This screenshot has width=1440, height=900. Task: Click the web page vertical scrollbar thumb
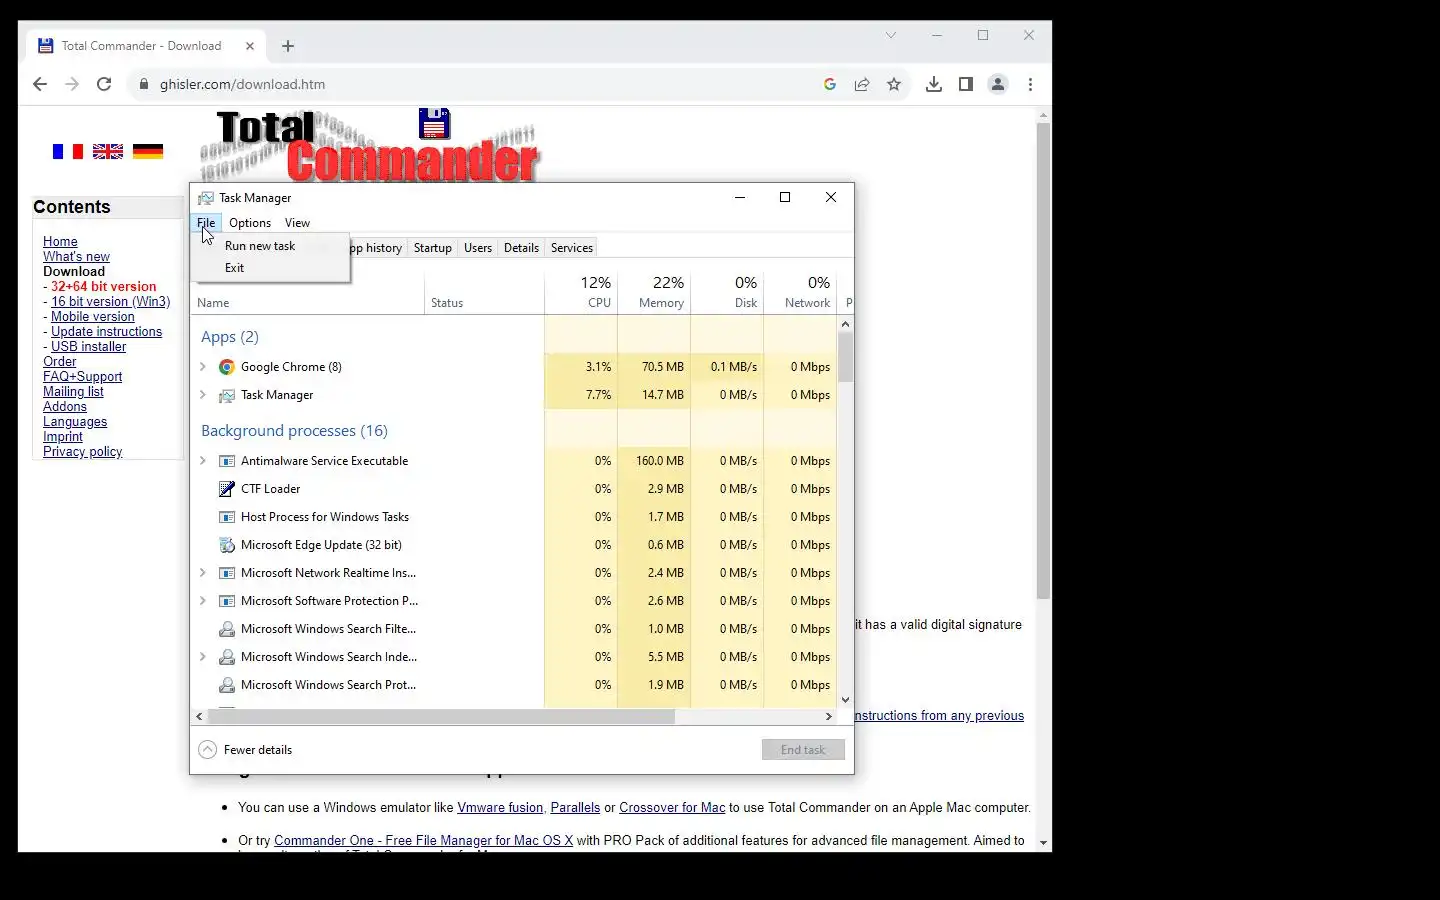tap(1043, 361)
